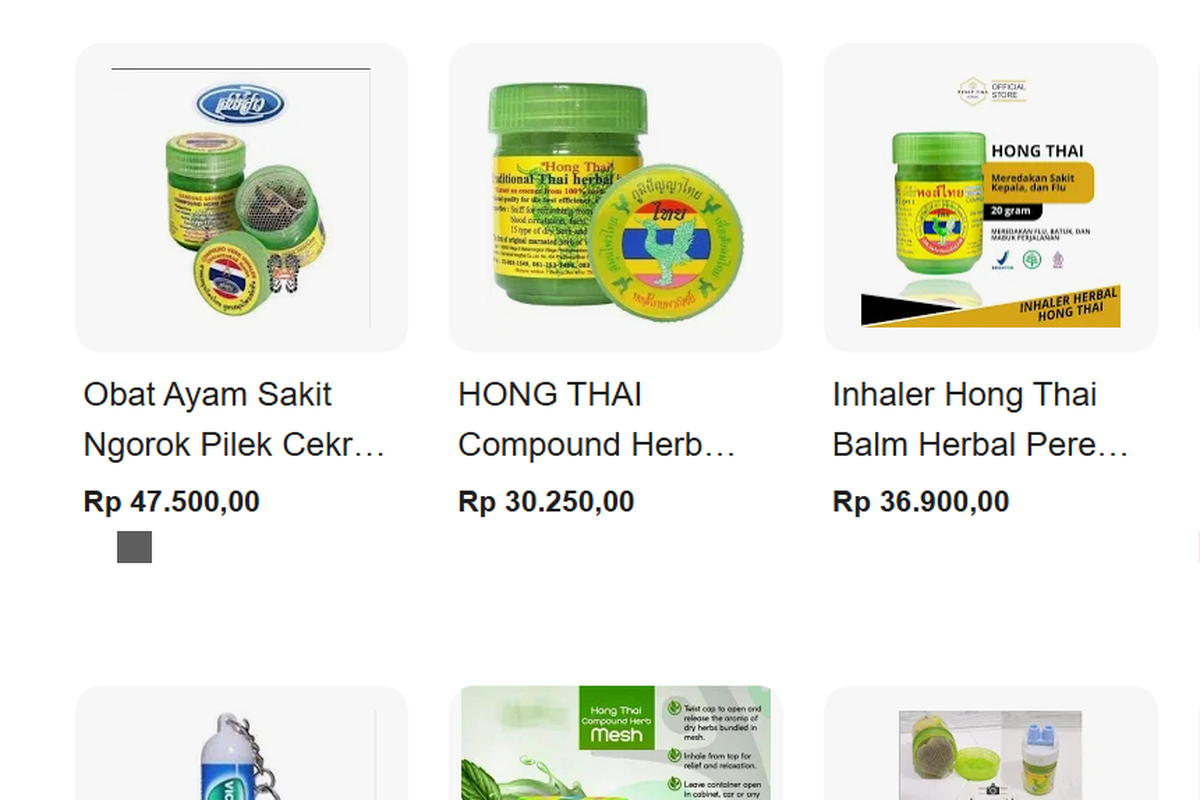Select the Rp 30.250,00 price
Image resolution: width=1200 pixels, height=800 pixels.
(x=546, y=502)
